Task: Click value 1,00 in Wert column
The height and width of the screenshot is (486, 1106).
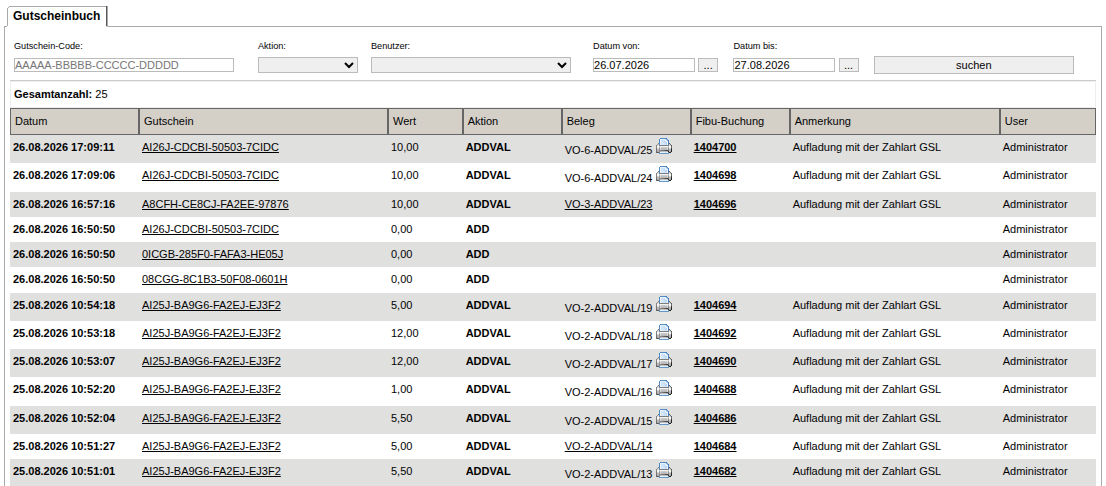Action: click(401, 389)
